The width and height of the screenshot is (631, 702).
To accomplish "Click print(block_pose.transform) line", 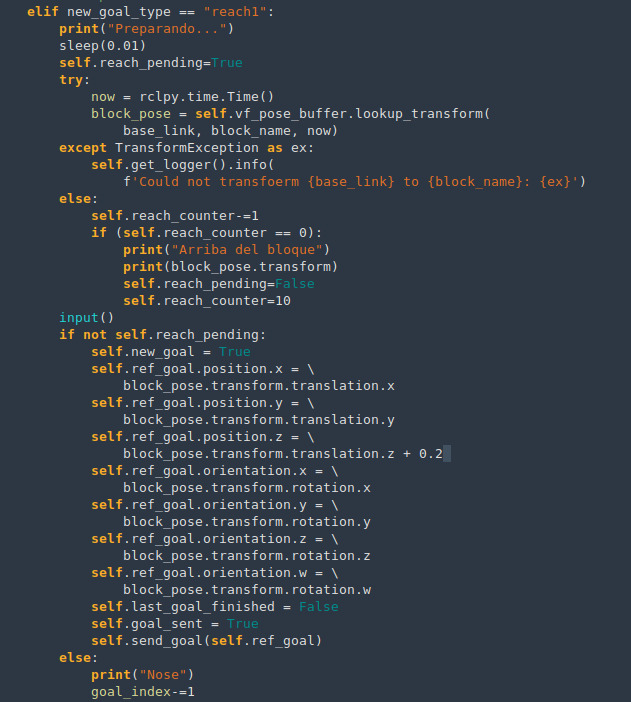I will coord(230,266).
